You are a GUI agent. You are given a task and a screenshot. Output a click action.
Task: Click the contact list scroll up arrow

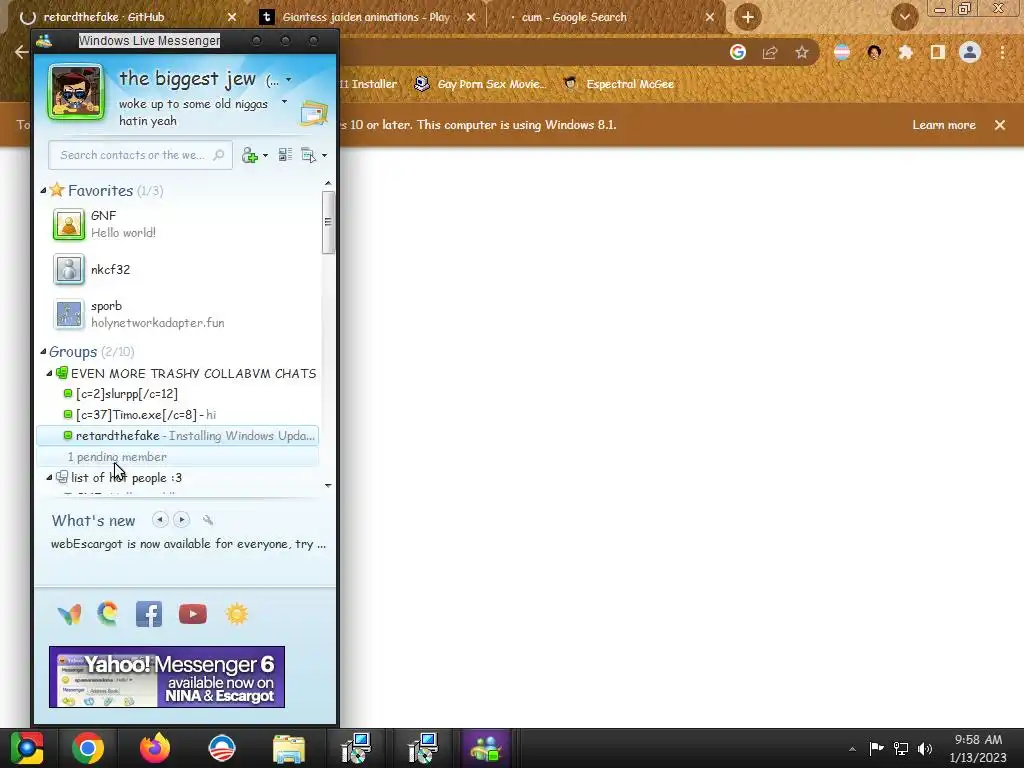(x=328, y=184)
